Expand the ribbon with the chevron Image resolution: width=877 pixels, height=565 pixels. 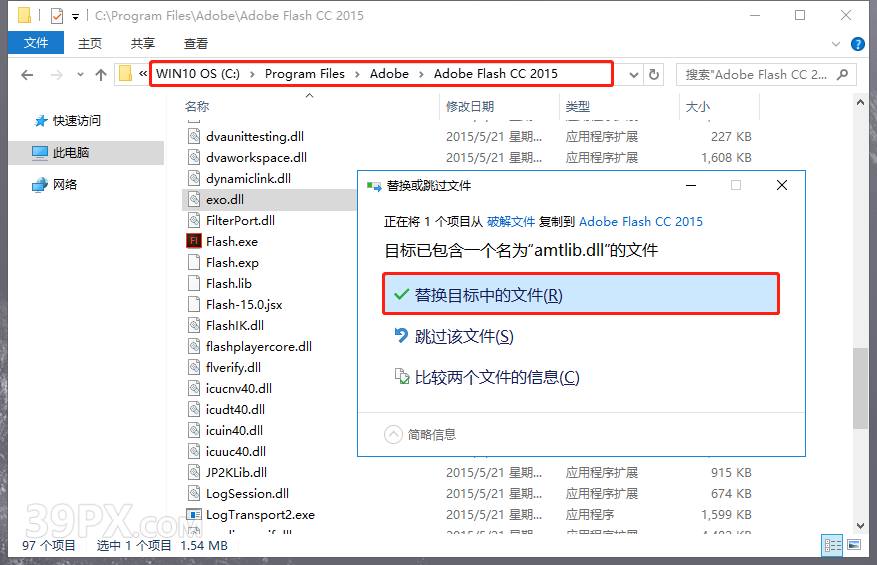click(836, 44)
